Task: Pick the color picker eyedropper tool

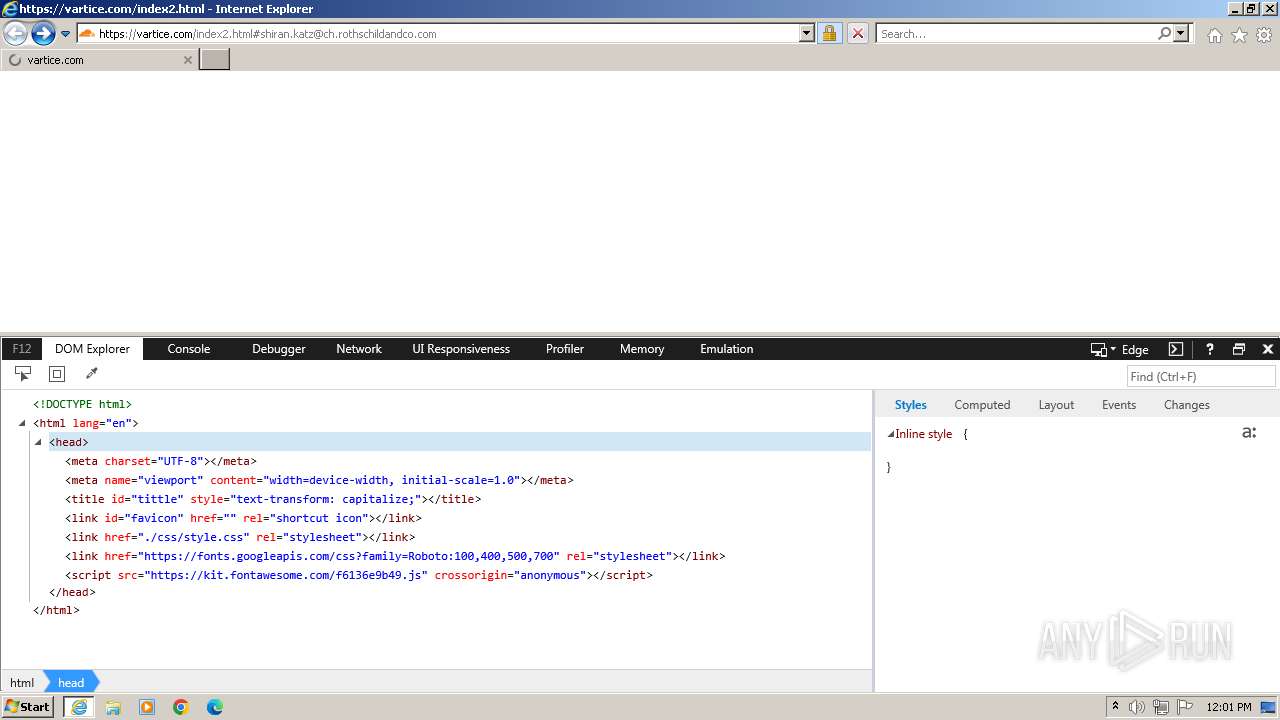Action: 92,374
